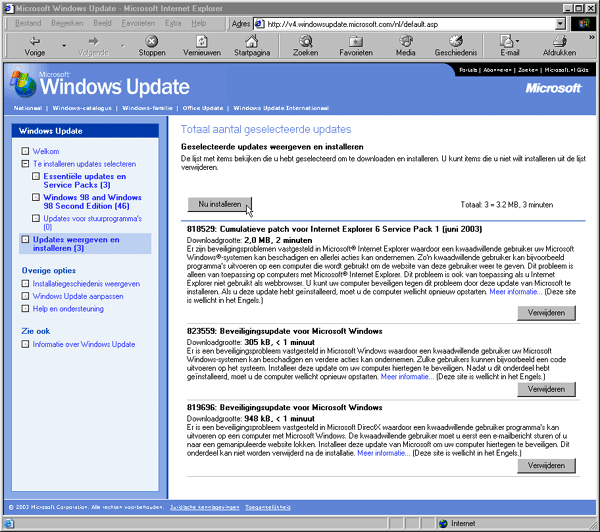Click Microsoft.nl Gids top-right link
The image size is (600, 532).
pyautogui.click(x=566, y=70)
